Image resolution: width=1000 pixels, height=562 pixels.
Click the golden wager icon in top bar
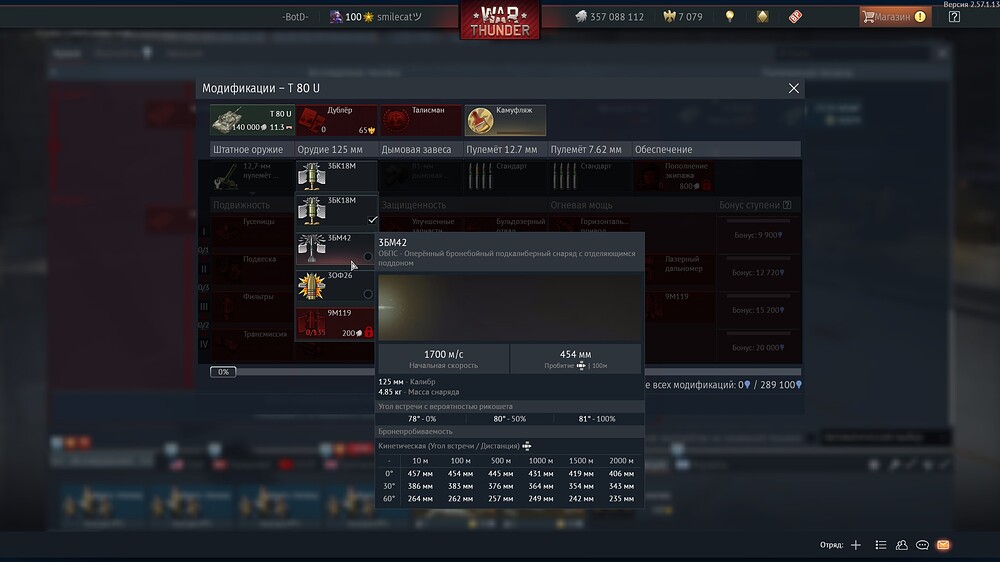click(x=762, y=17)
